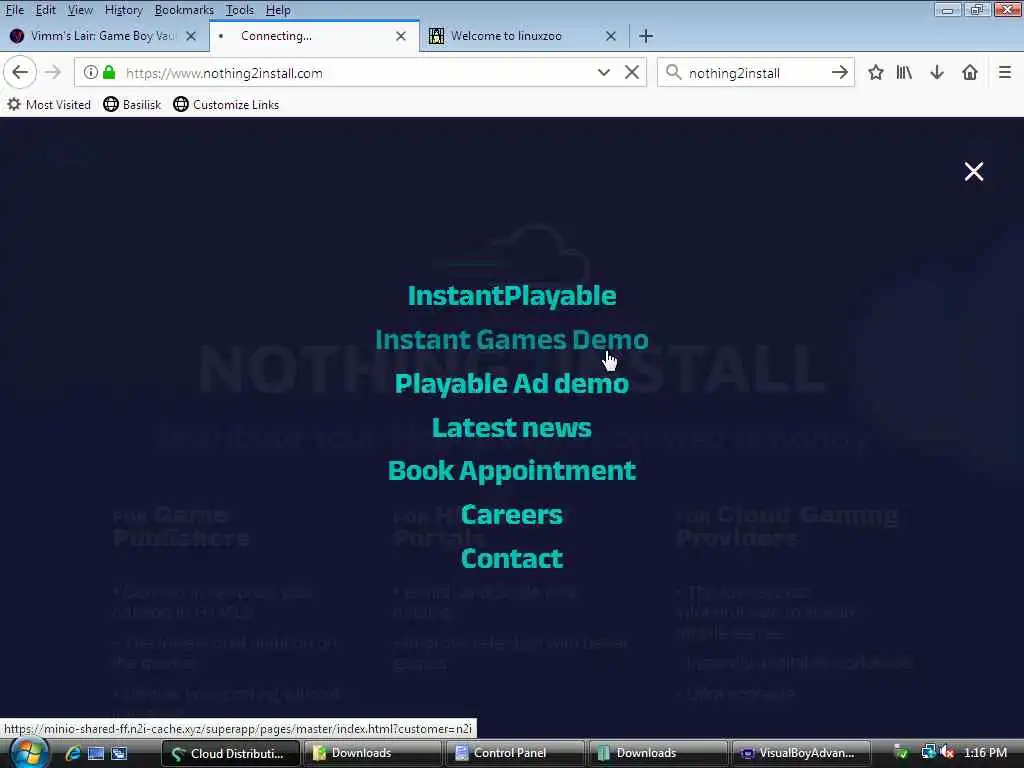Image resolution: width=1024 pixels, height=768 pixels.
Task: Open the Library icon in toolbar
Action: (904, 72)
